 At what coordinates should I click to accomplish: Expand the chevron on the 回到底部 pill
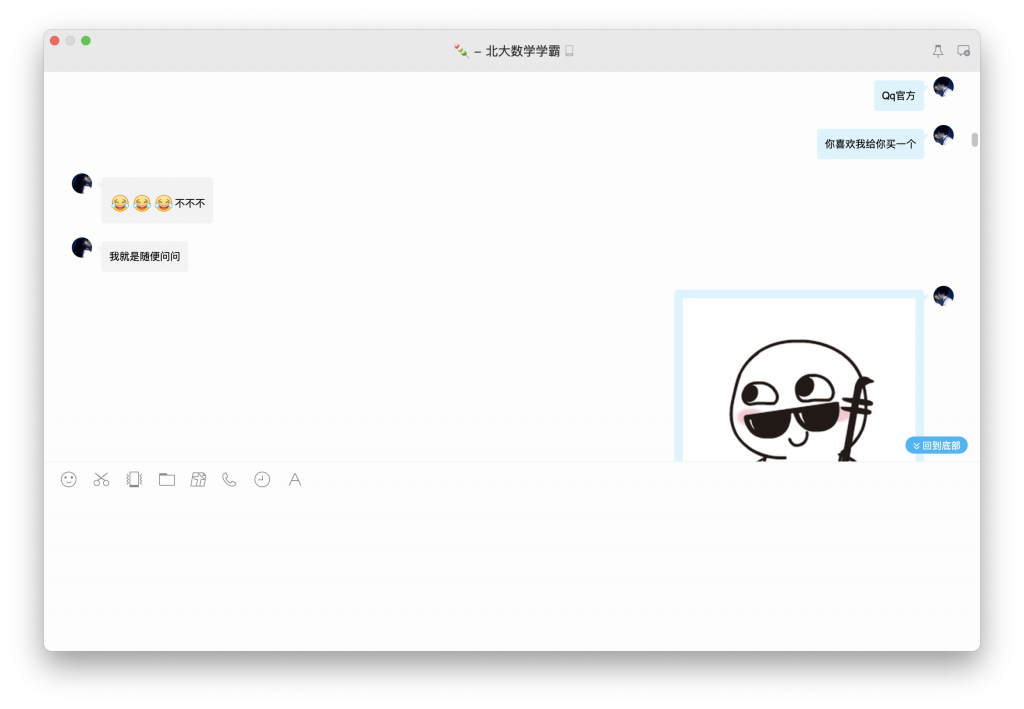click(913, 445)
